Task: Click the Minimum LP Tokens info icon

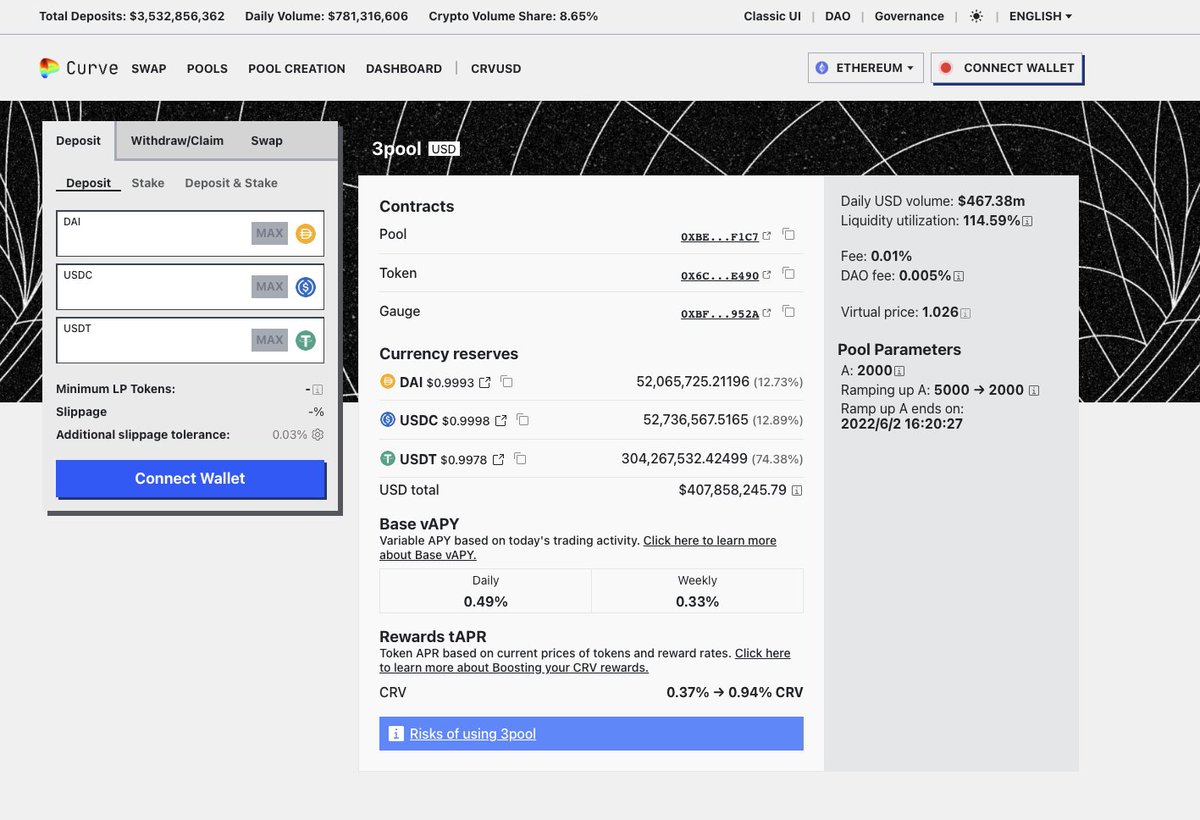Action: [317, 390]
